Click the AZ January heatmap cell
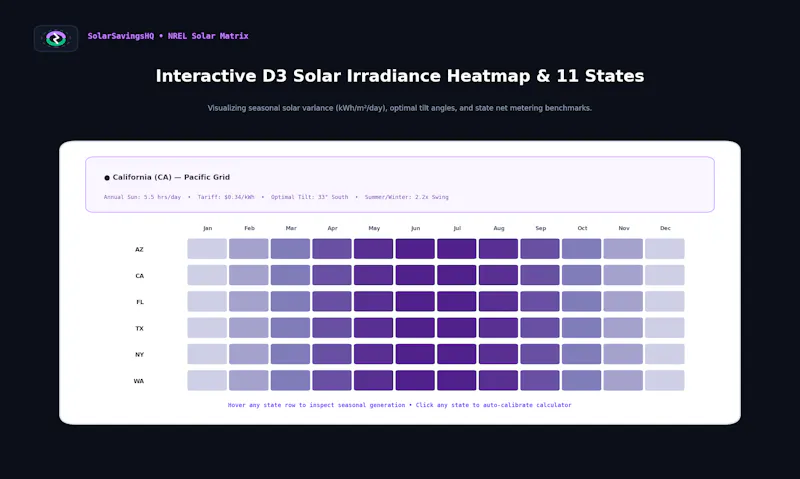 click(x=207, y=249)
